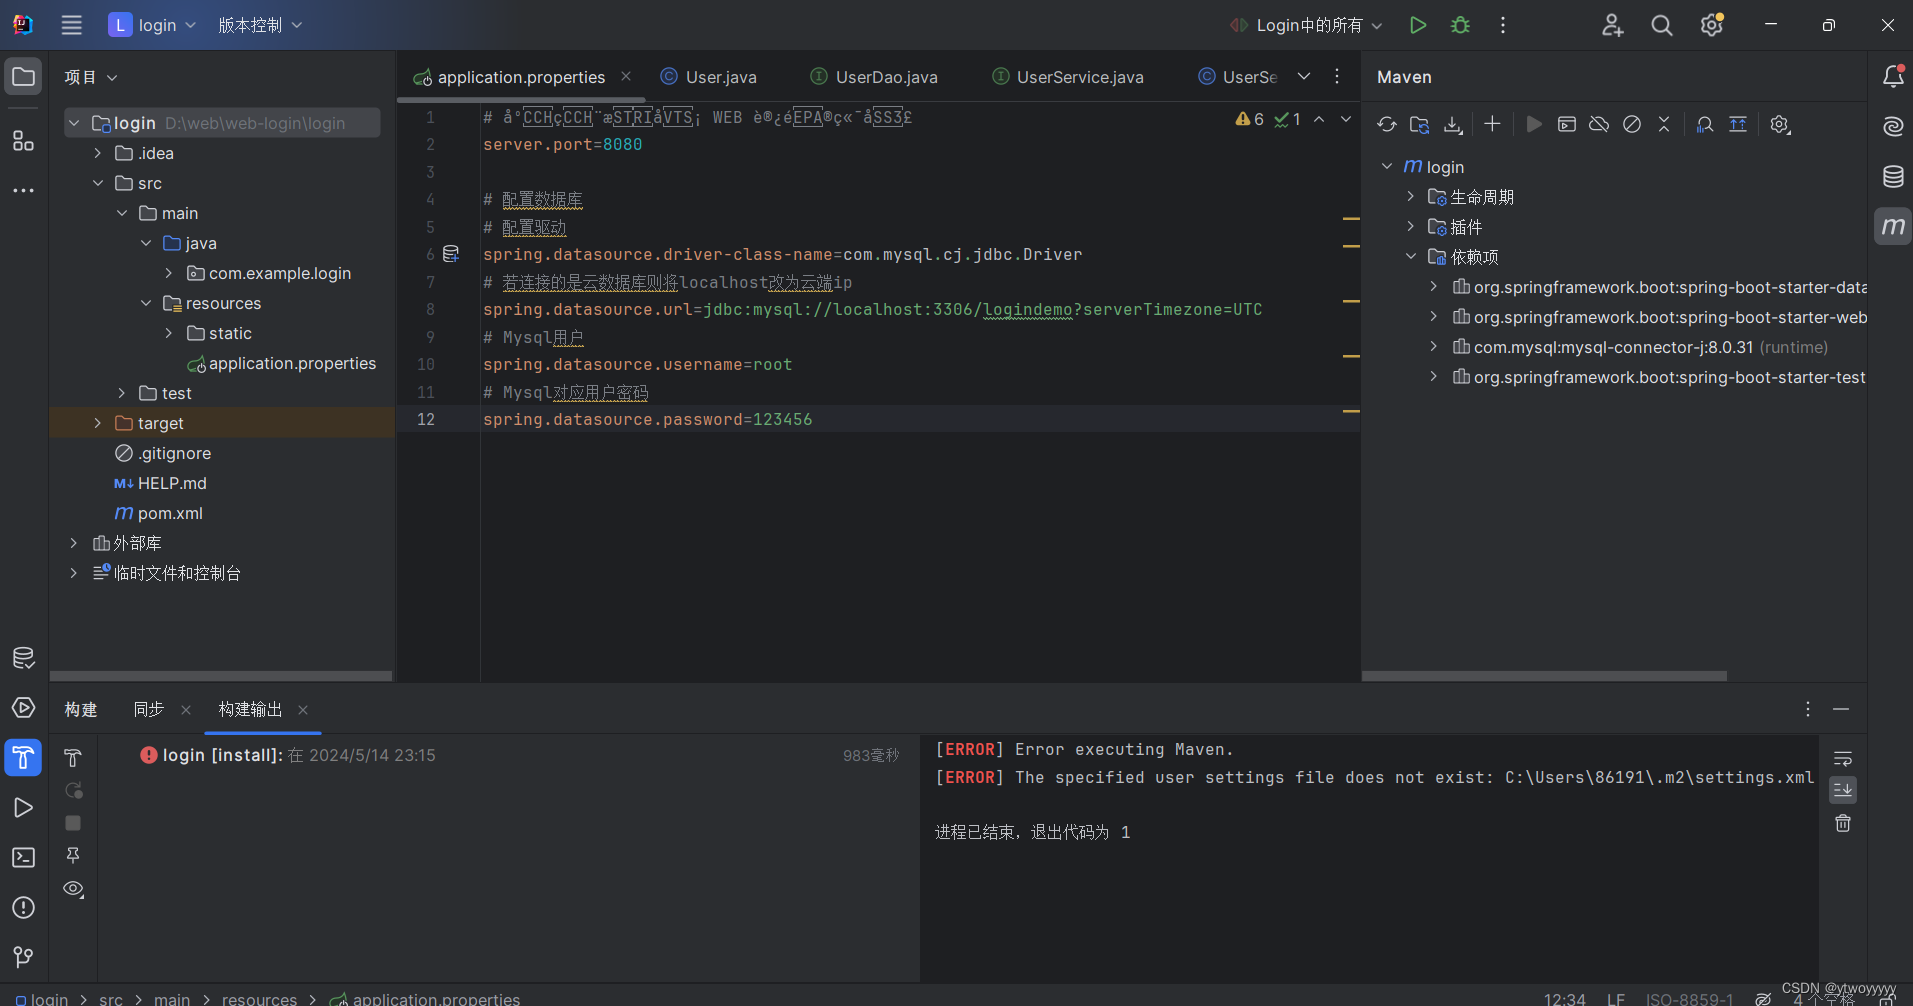This screenshot has width=1913, height=1006.
Task: Open the Problems tool window
Action: [x=23, y=907]
